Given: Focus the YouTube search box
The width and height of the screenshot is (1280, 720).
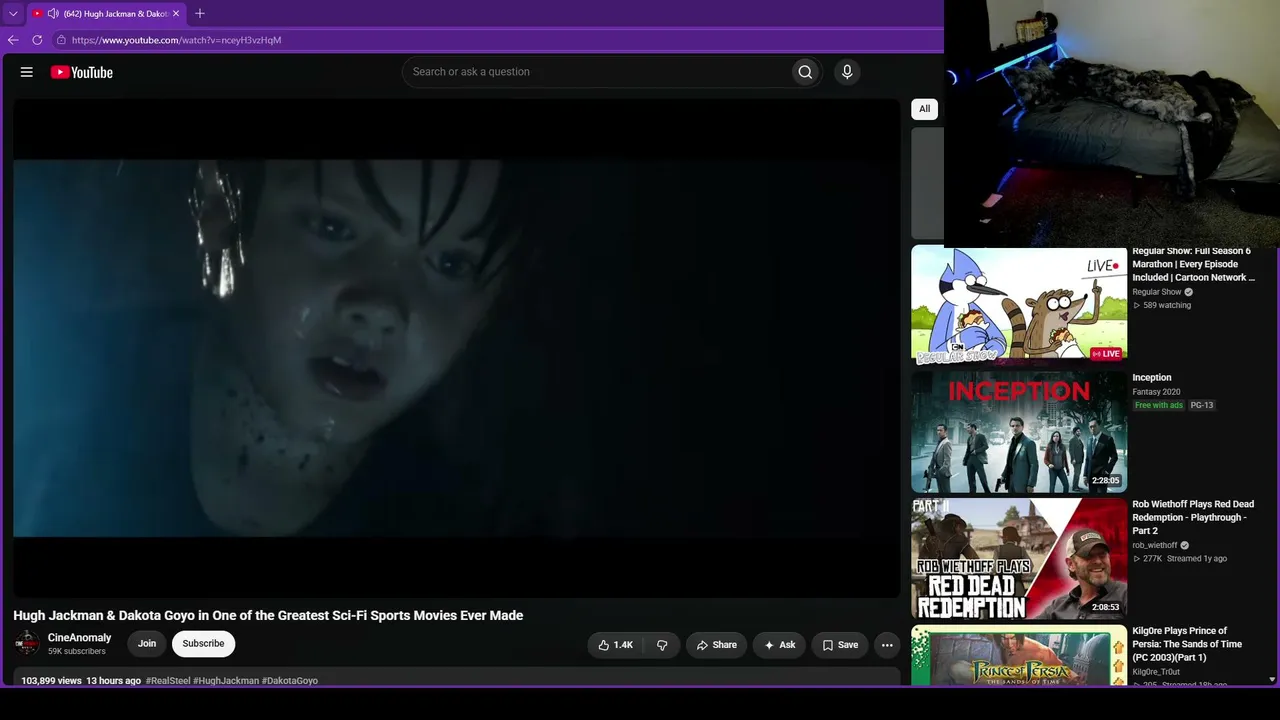Looking at the screenshot, I should click(597, 72).
